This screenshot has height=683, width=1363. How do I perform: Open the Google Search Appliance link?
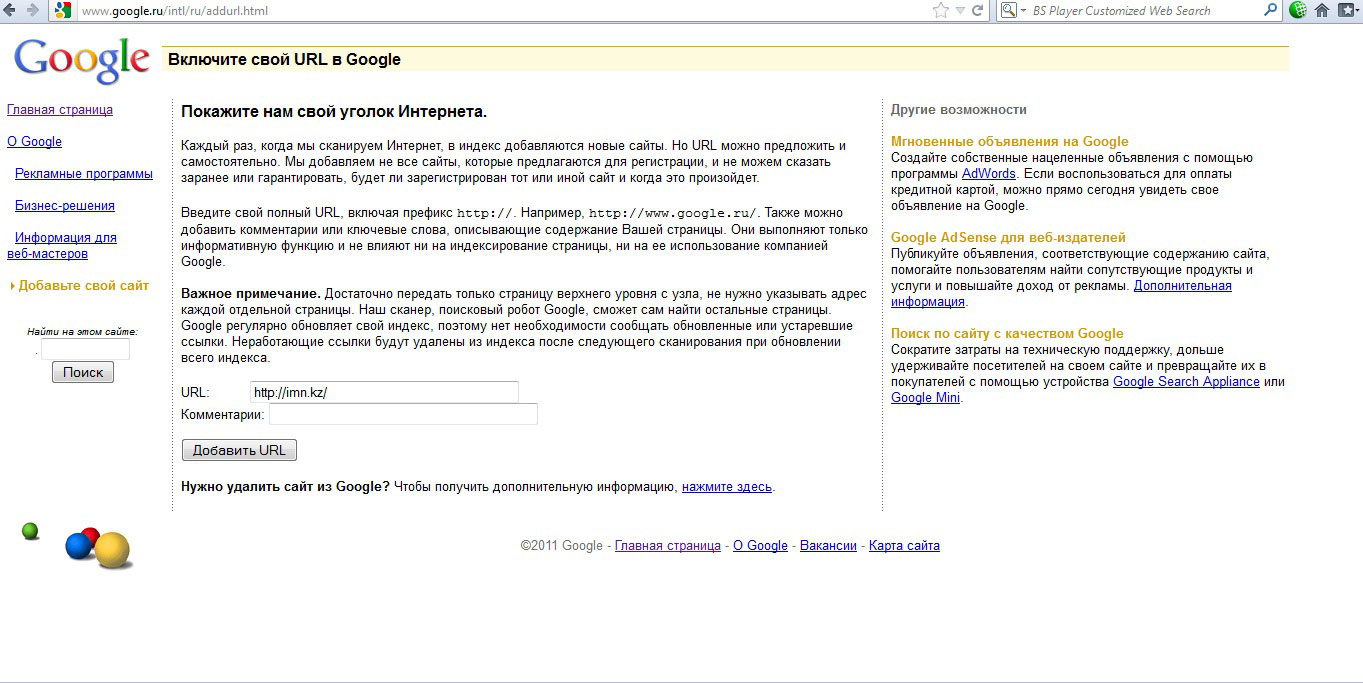[1186, 382]
